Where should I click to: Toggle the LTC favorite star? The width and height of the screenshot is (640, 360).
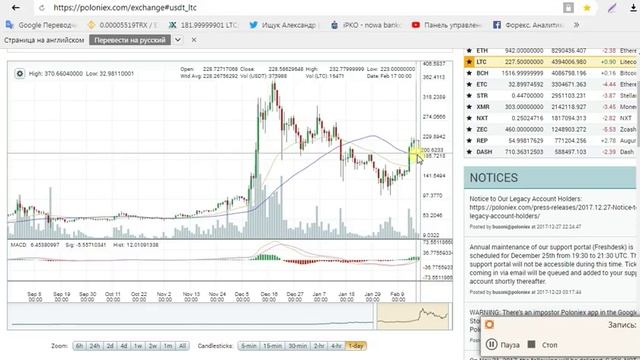coord(469,62)
